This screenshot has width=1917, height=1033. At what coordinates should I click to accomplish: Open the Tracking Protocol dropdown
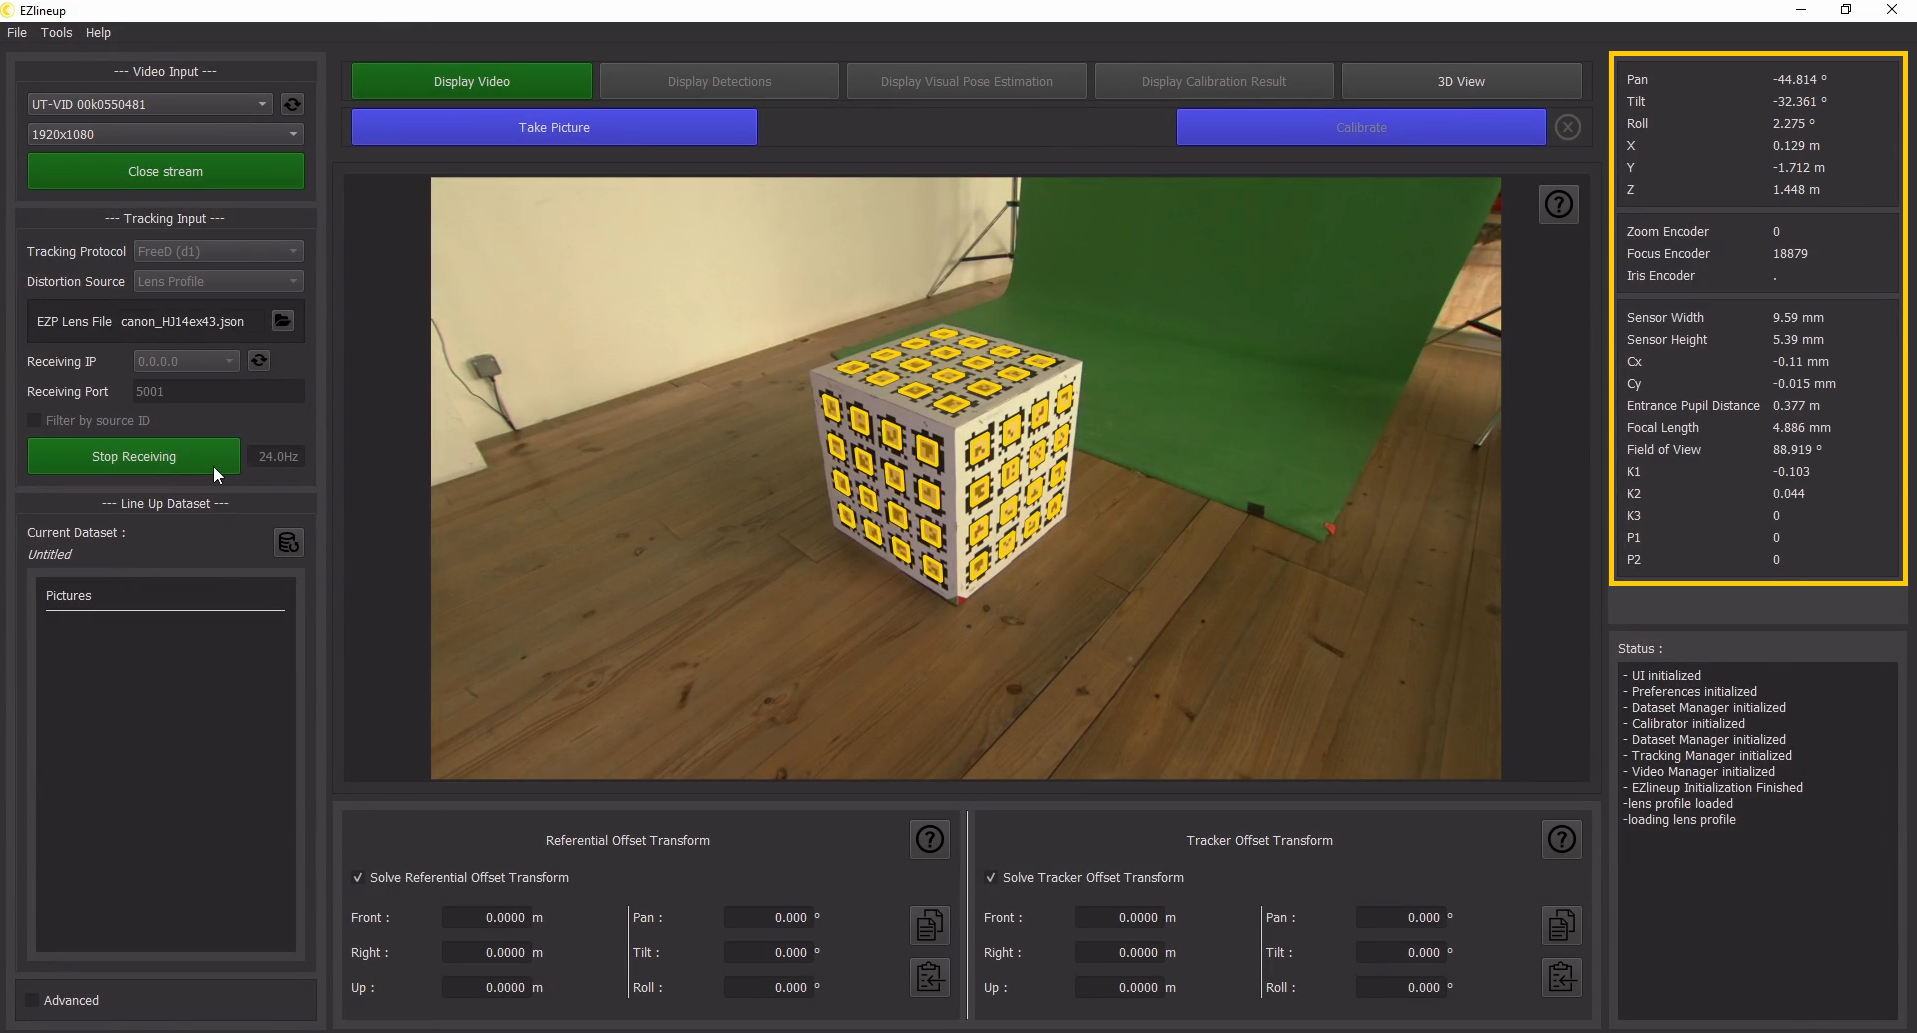(218, 252)
